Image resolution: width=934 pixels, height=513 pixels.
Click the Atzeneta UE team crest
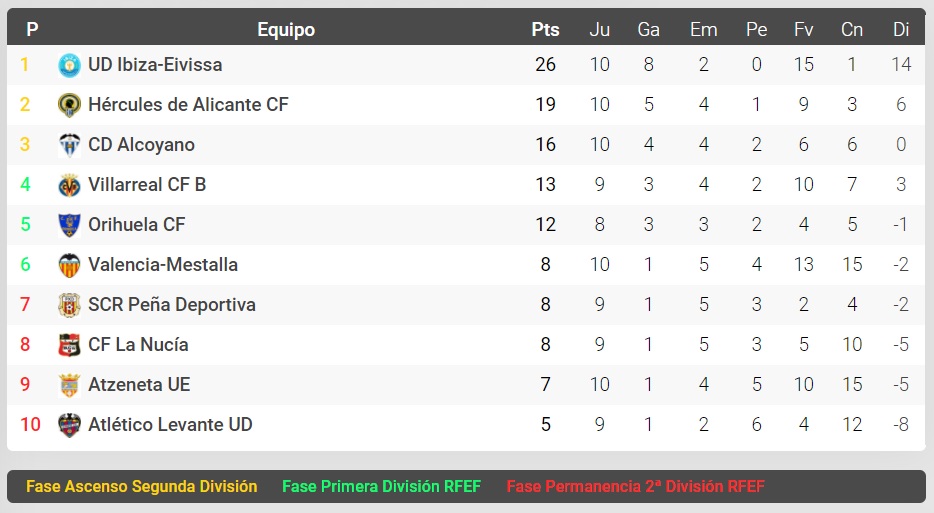pyautogui.click(x=69, y=385)
